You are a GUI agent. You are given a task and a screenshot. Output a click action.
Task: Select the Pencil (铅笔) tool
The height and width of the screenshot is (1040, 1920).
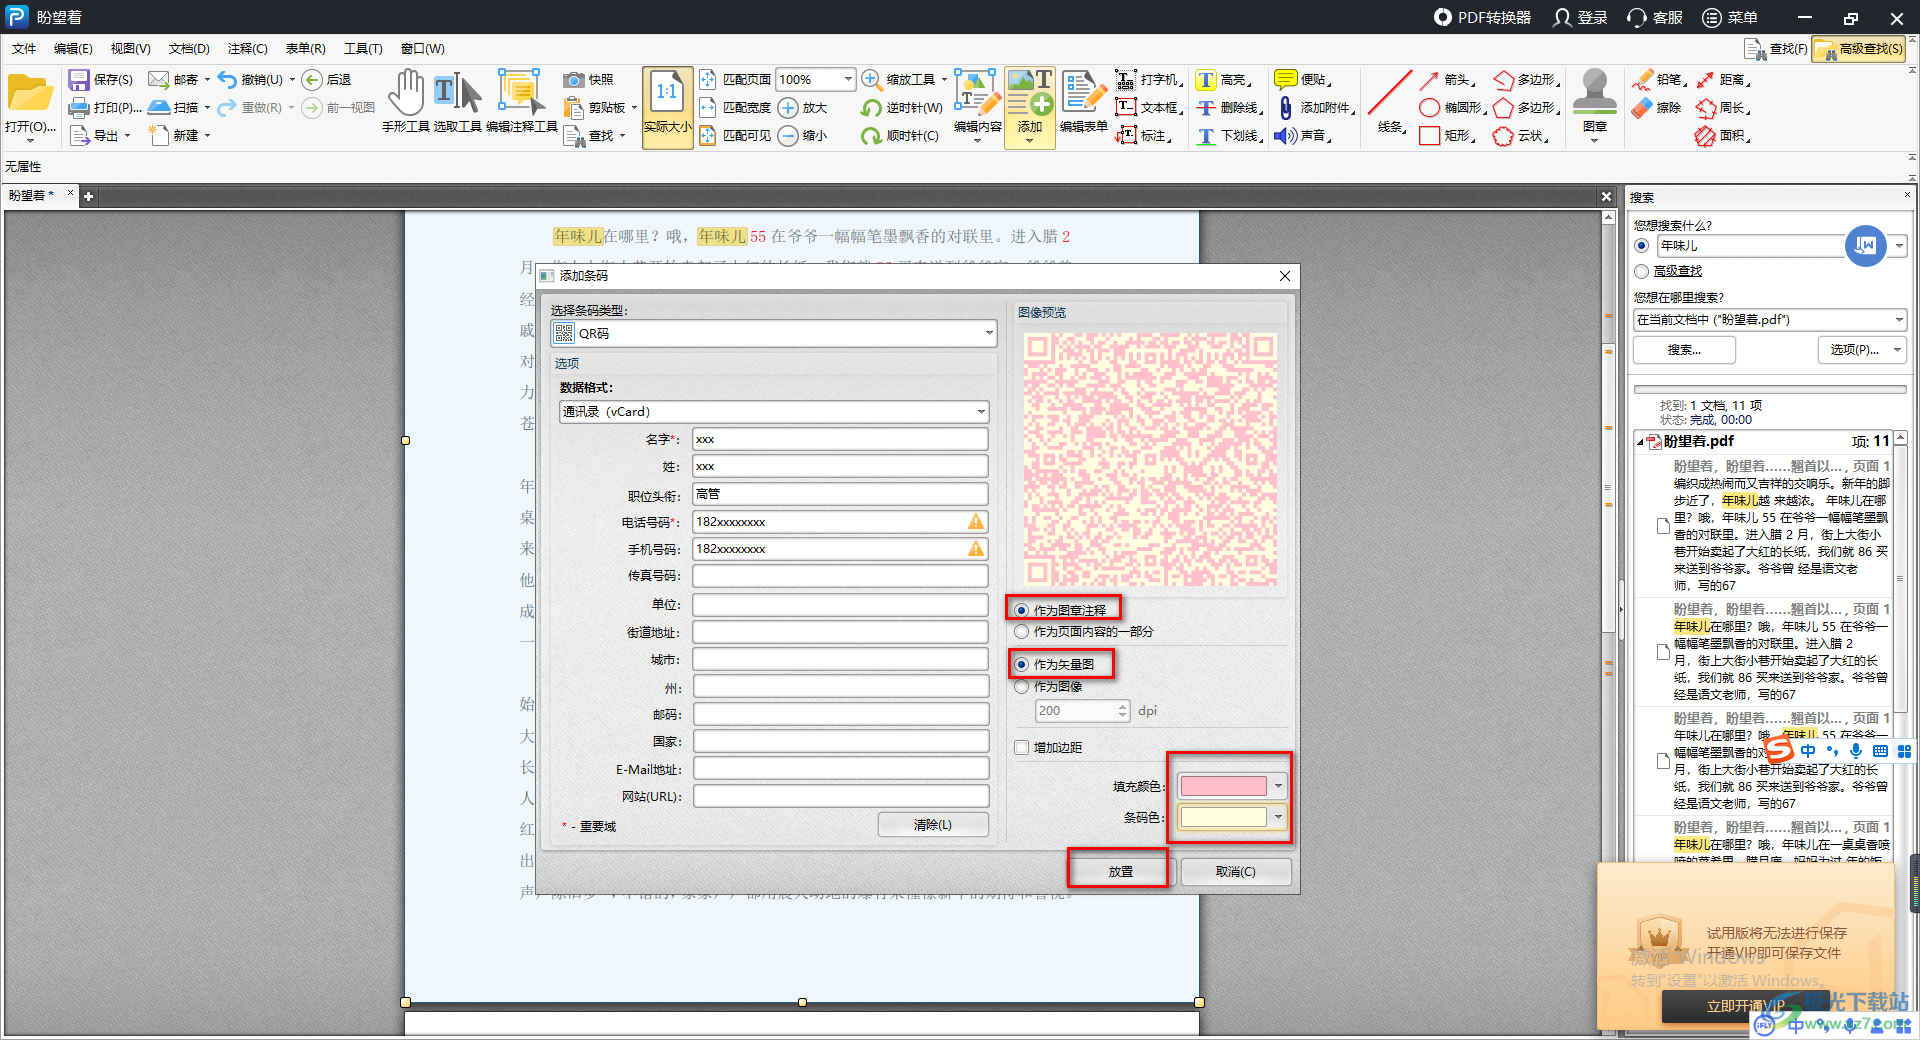[1660, 80]
